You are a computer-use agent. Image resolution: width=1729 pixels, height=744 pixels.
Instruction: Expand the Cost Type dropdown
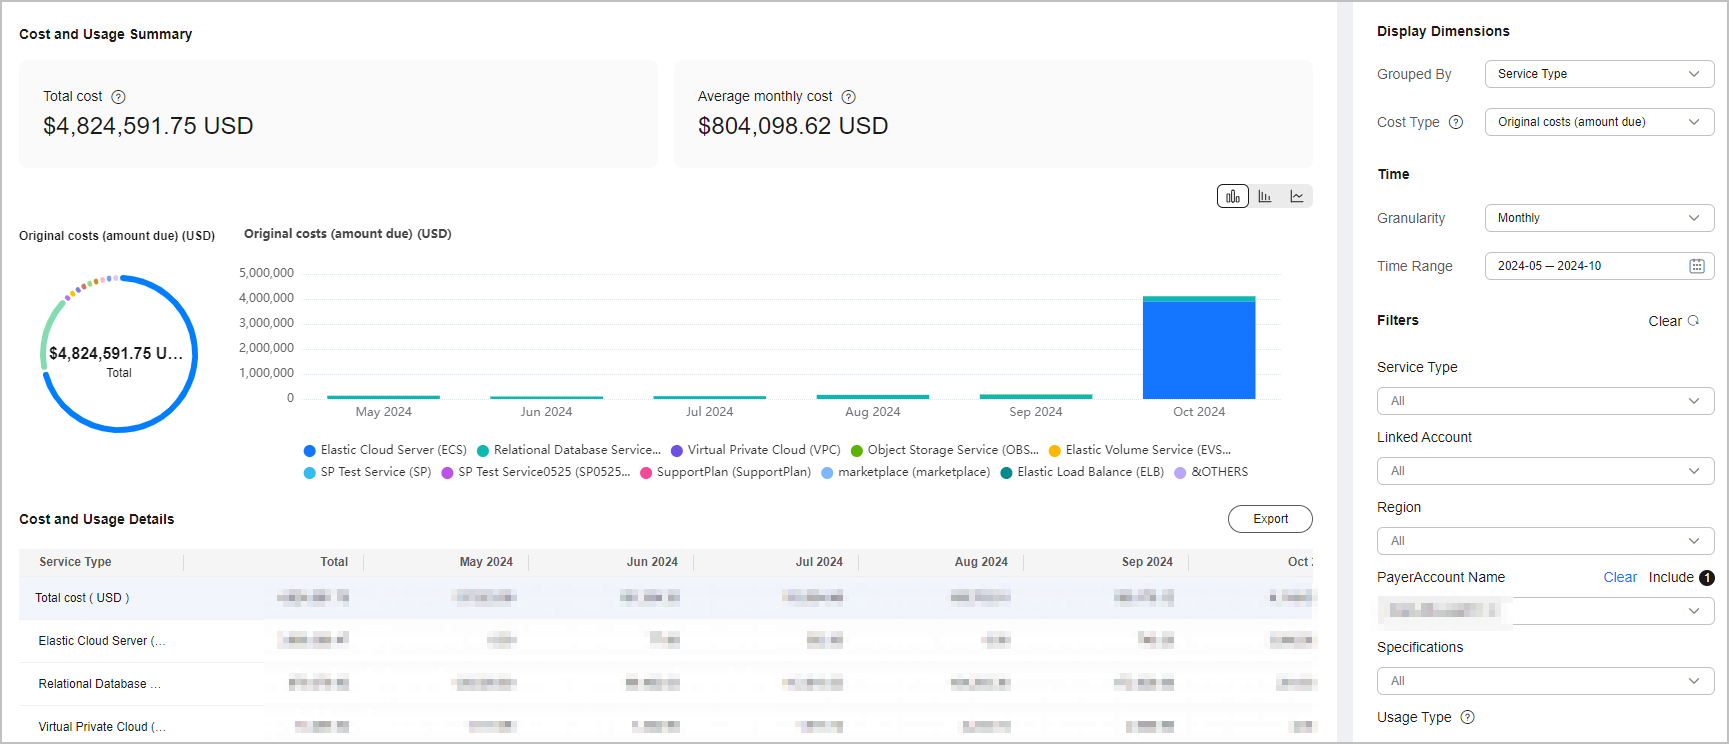point(1598,122)
